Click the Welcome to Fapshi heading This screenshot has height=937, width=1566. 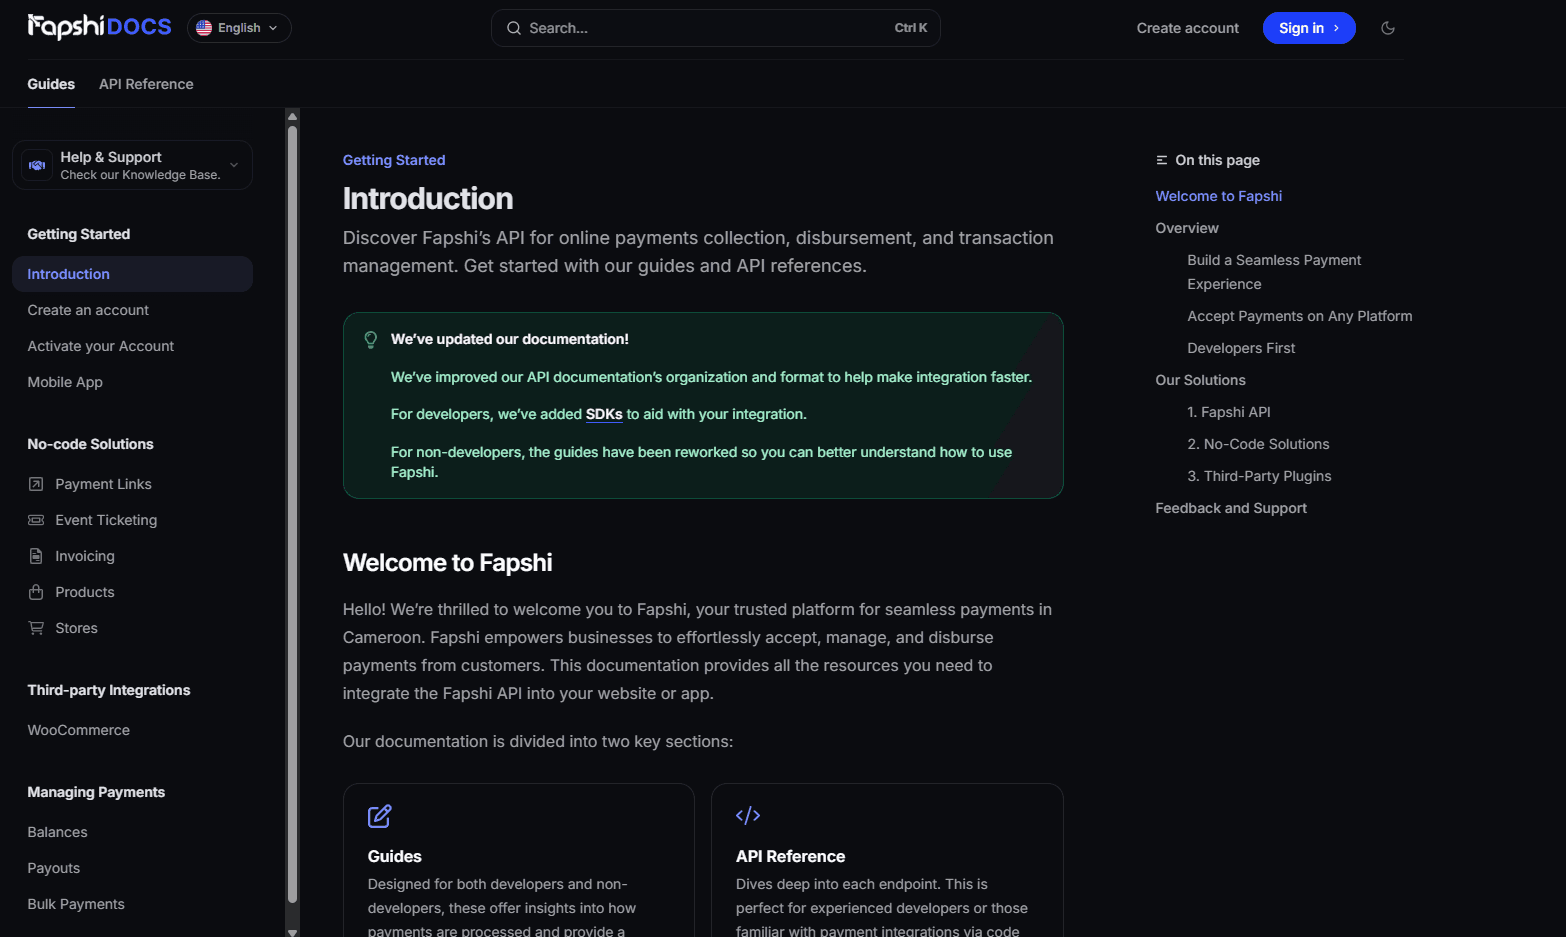[x=447, y=562]
